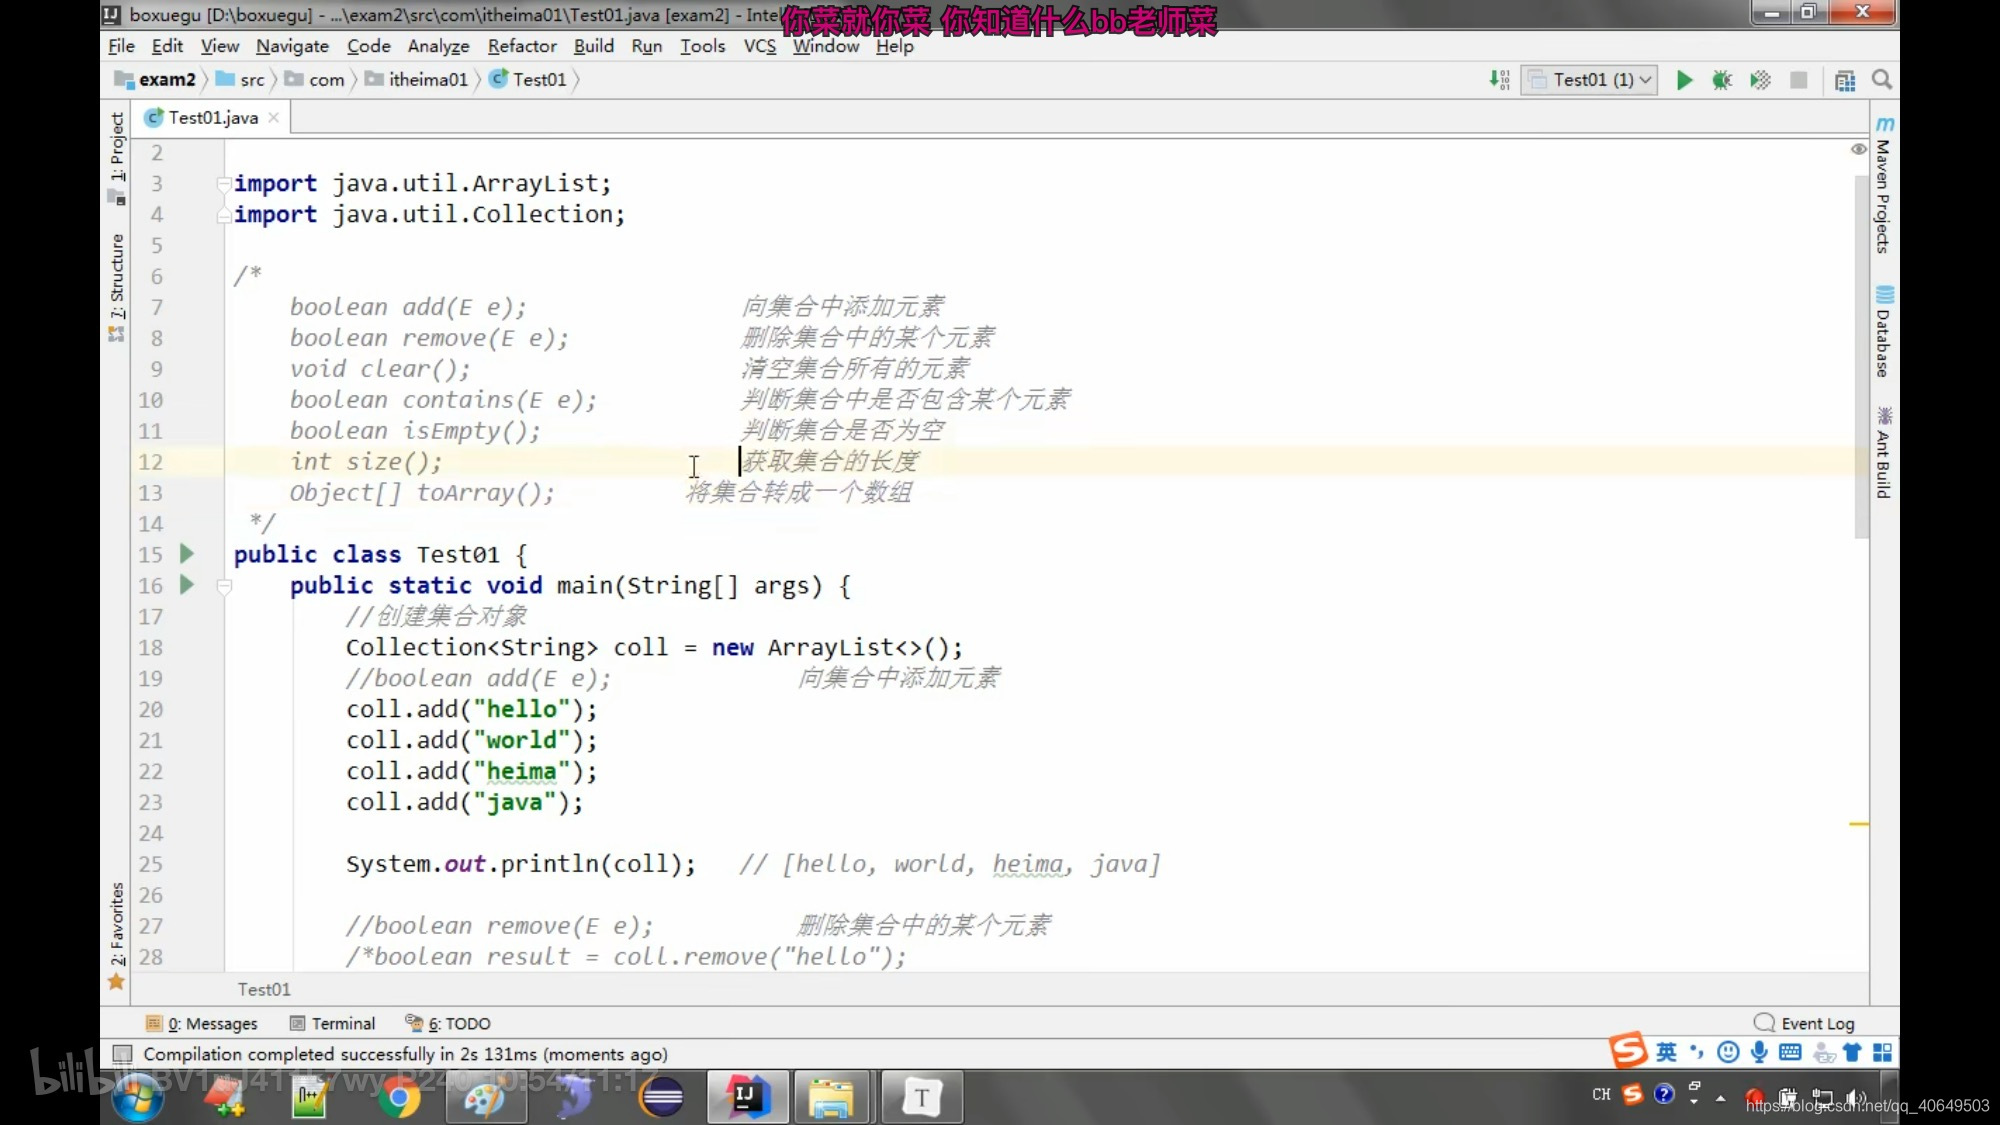This screenshot has height=1125, width=2000.
Task: Toggle the Database side panel
Action: click(x=1884, y=331)
